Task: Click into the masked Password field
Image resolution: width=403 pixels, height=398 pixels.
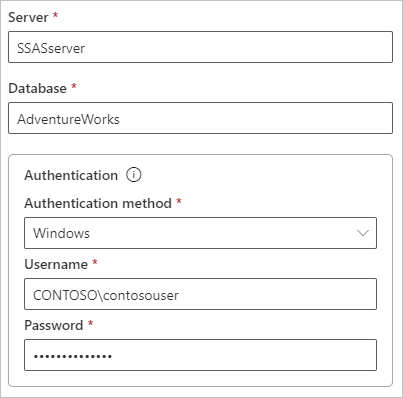Action: click(200, 355)
